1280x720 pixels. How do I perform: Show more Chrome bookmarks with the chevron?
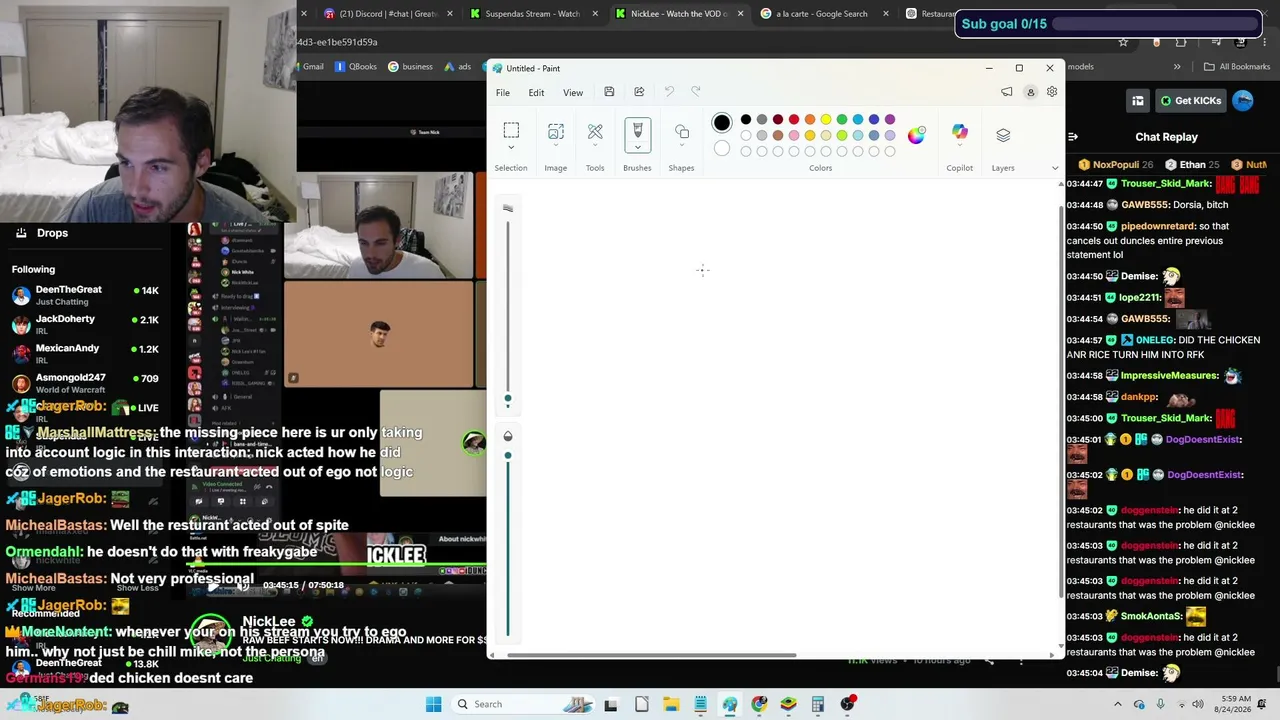pos(1177,67)
